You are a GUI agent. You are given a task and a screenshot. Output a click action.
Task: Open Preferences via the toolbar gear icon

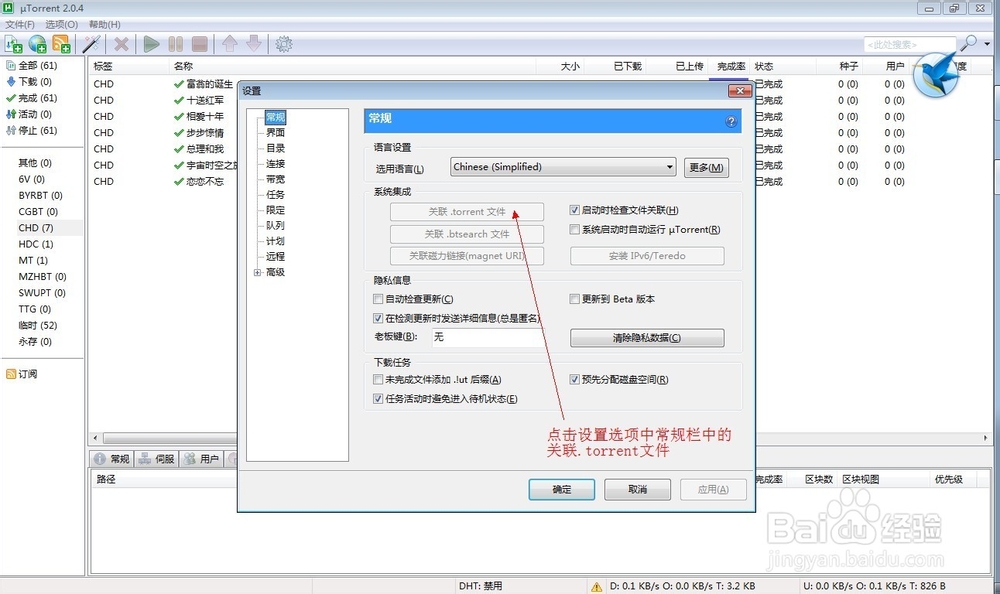[x=284, y=44]
